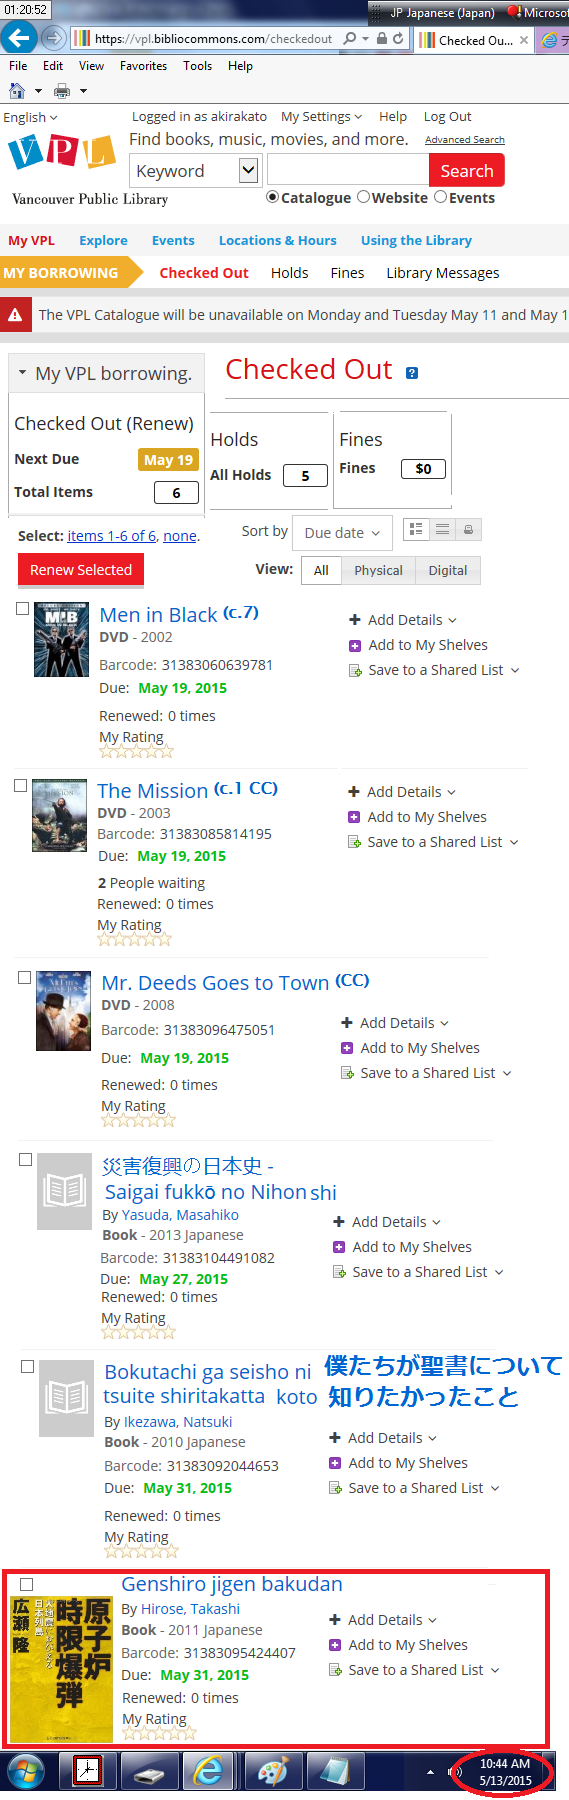569x1800 pixels.
Task: Select checkbox for Men in Black
Action: point(23,609)
